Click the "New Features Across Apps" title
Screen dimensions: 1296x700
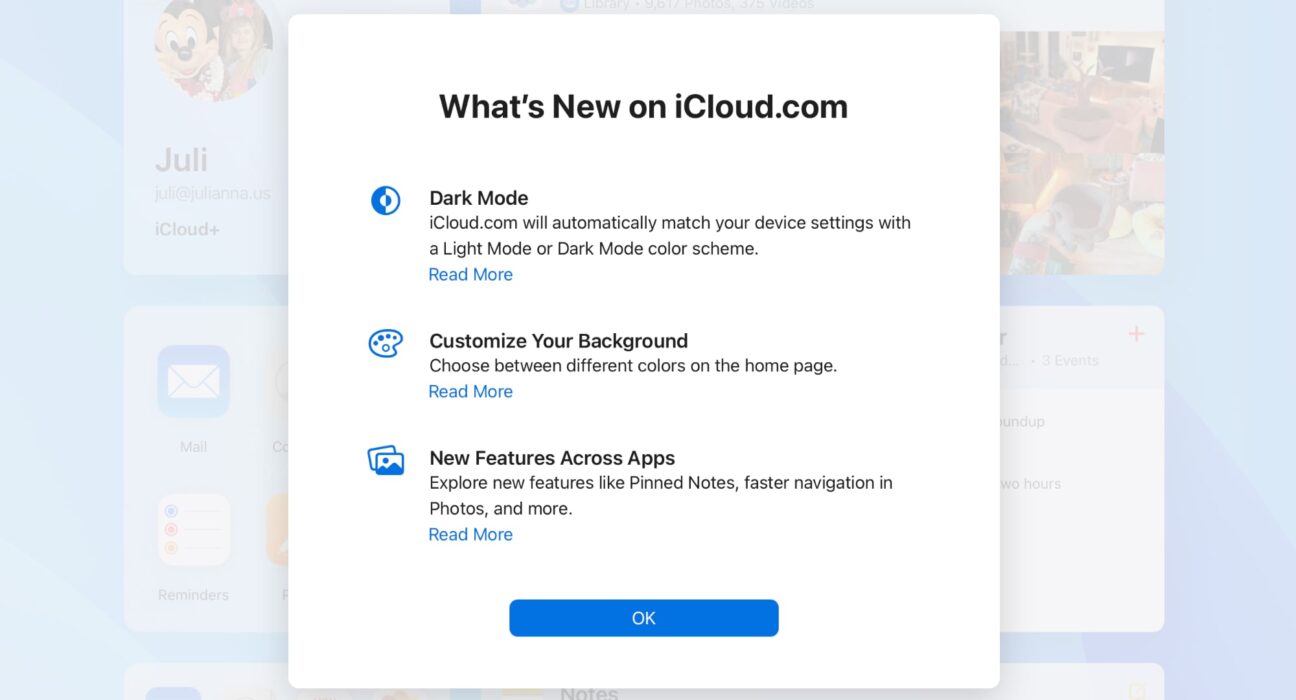tap(552, 458)
